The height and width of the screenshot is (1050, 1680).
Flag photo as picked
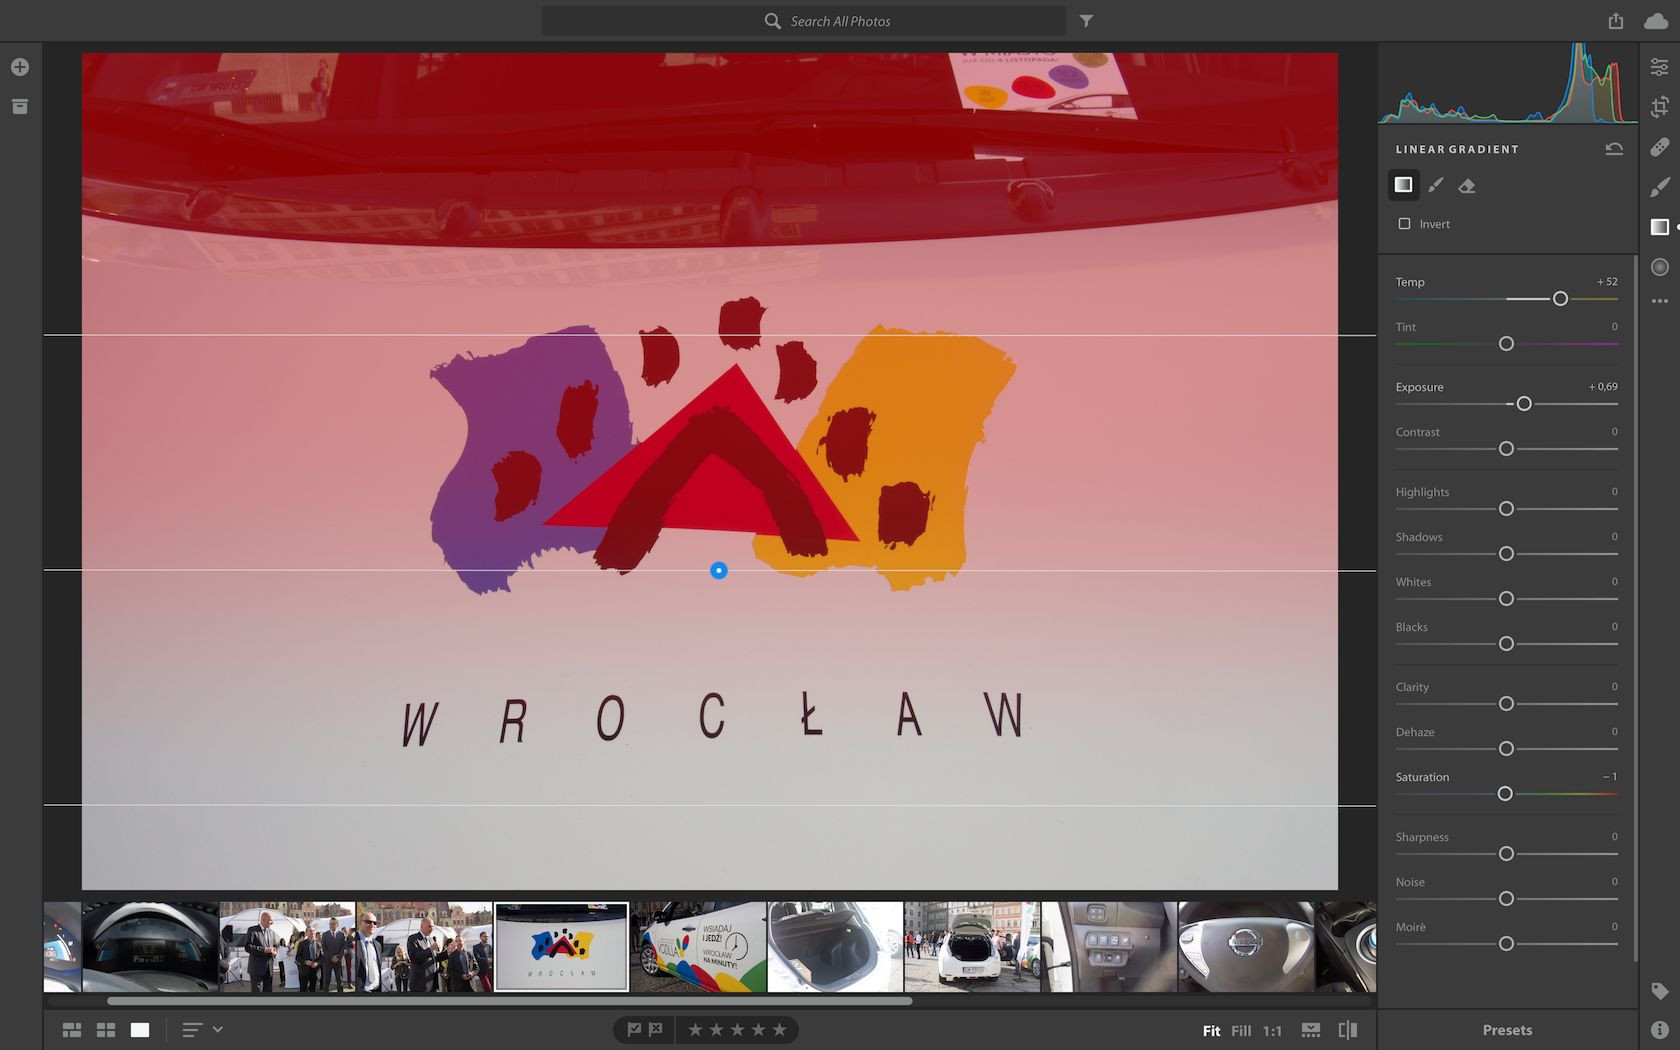point(634,1029)
